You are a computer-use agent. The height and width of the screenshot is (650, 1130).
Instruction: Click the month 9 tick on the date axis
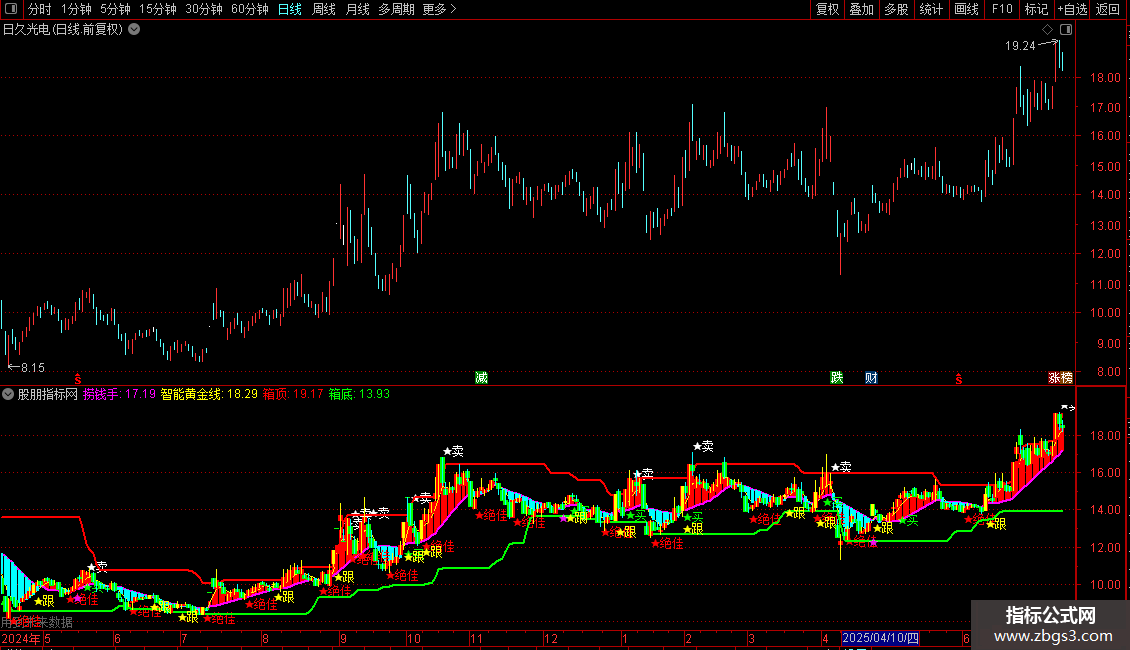click(x=343, y=638)
